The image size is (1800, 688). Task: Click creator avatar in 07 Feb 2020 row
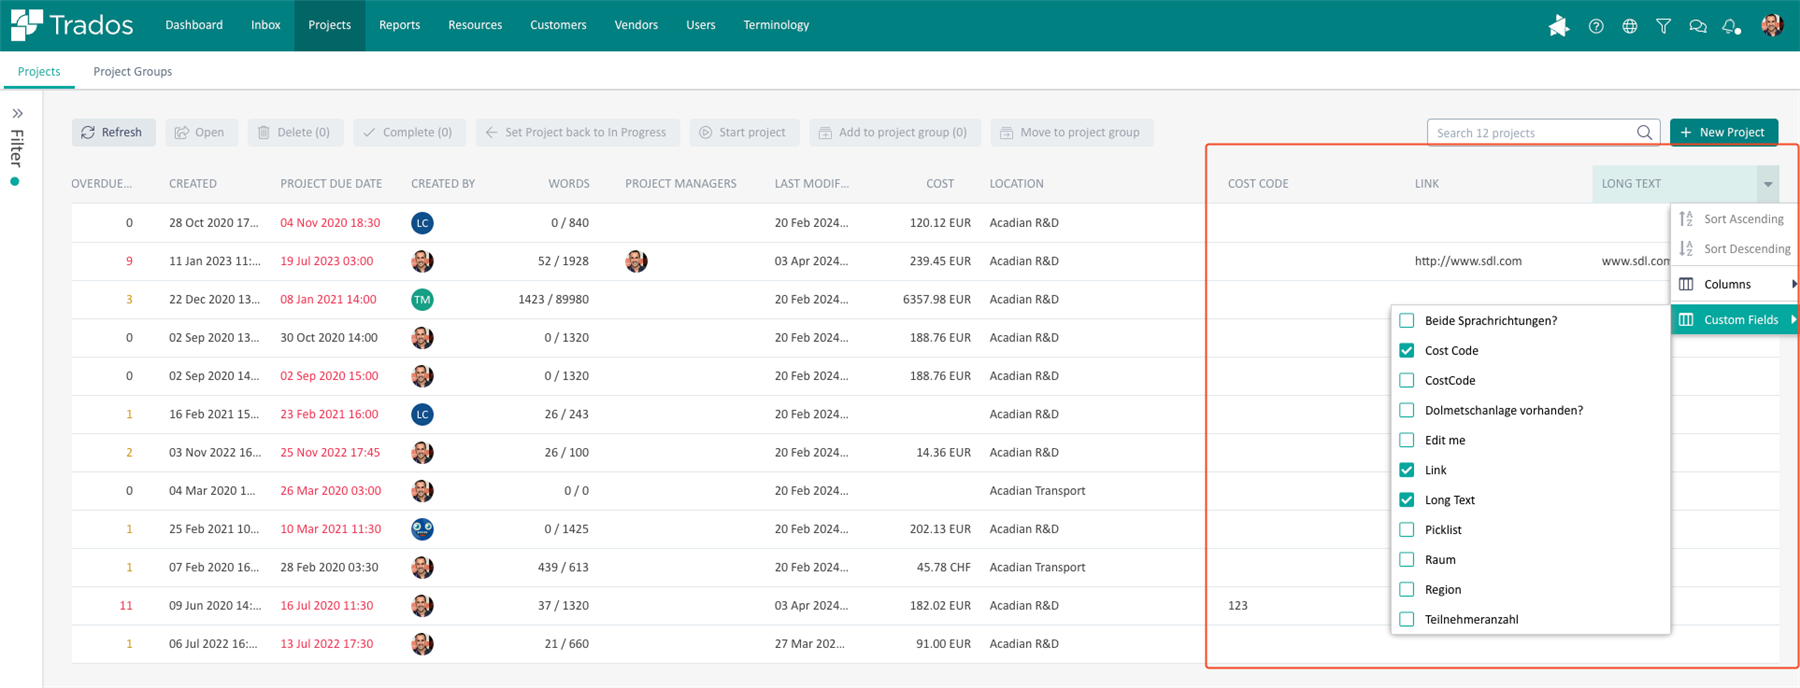pyautogui.click(x=422, y=567)
